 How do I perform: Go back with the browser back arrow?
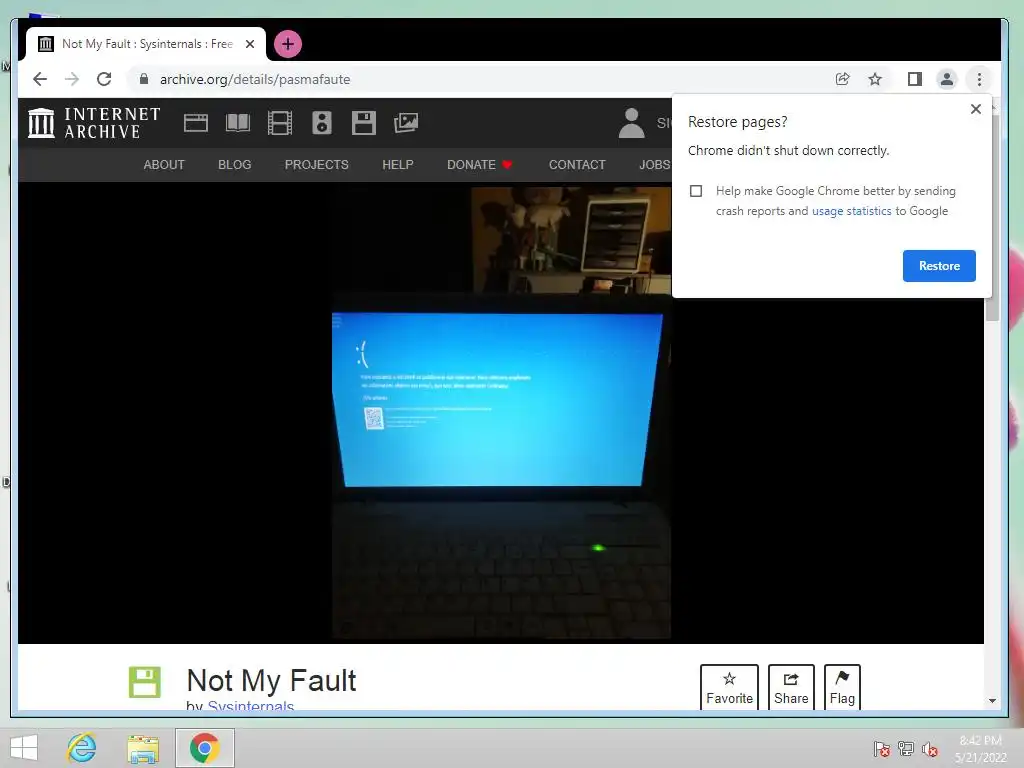coord(40,79)
